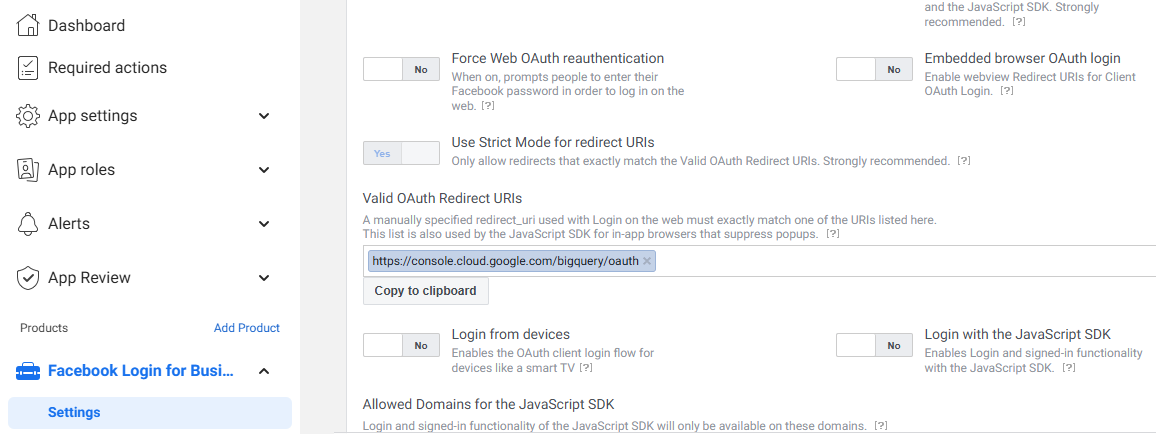Collapse Facebook Login for Business section
The width and height of the screenshot is (1156, 434).
coord(264,372)
